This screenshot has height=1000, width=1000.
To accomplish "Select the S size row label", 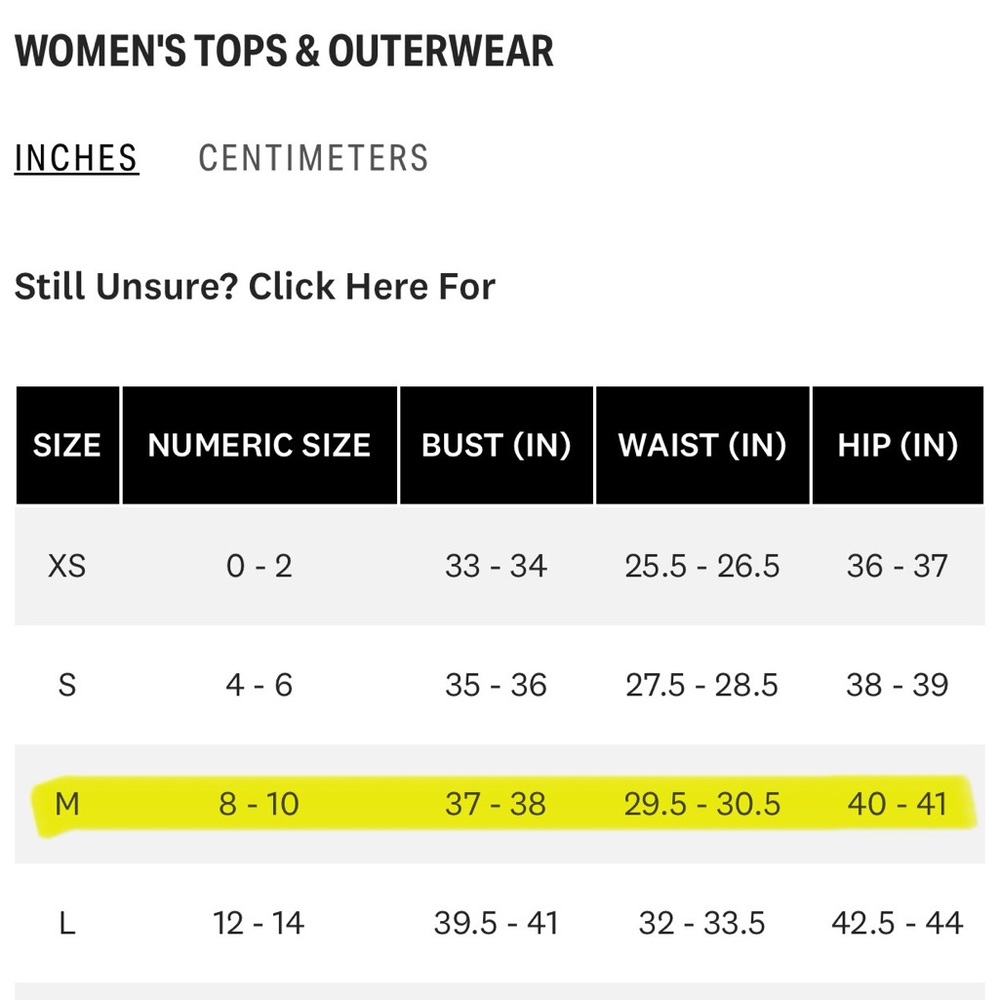I will click(67, 685).
